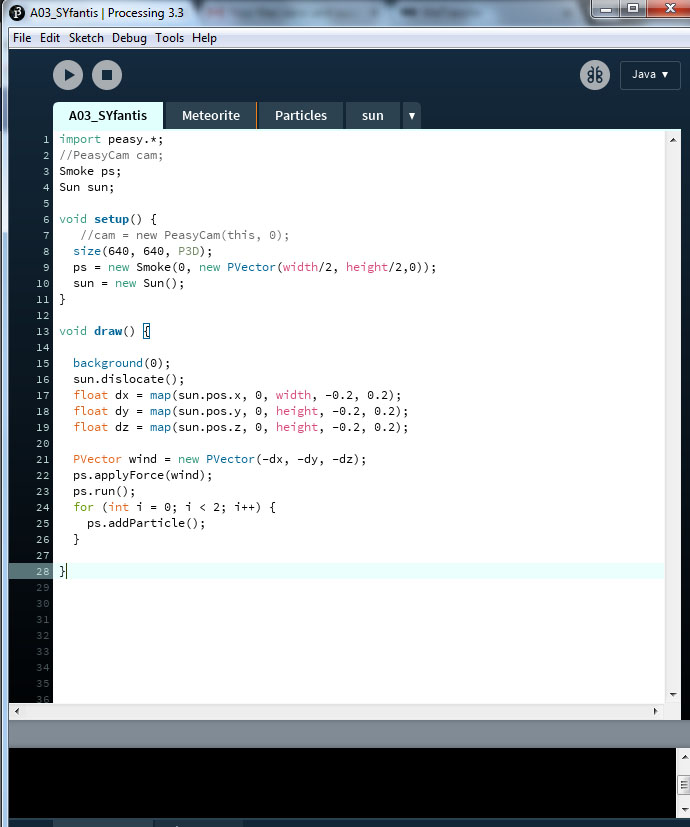Screen dimensions: 690x827
Task: Select the A03_SYfantis tab
Action: click(x=108, y=116)
